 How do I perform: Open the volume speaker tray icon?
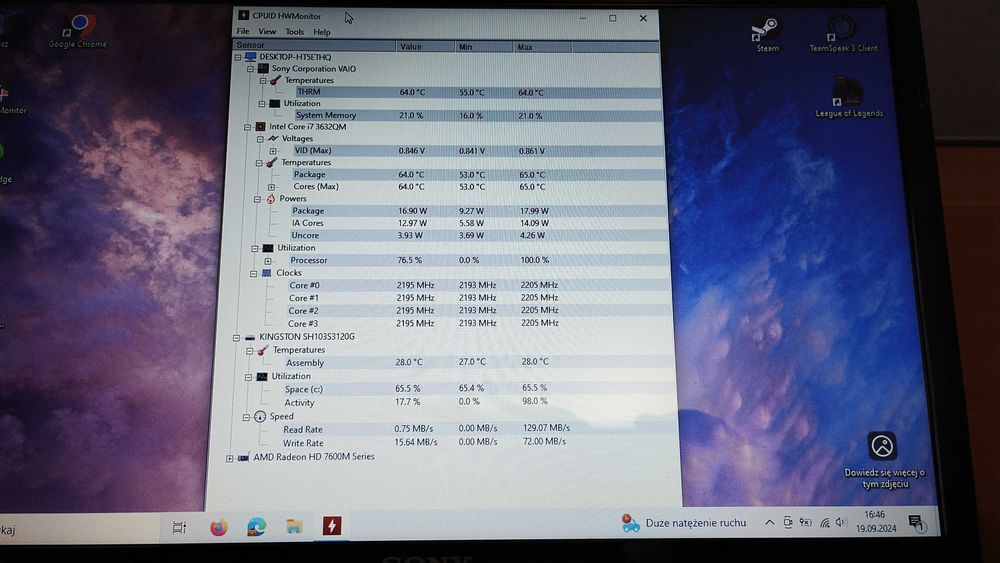pyautogui.click(x=841, y=522)
